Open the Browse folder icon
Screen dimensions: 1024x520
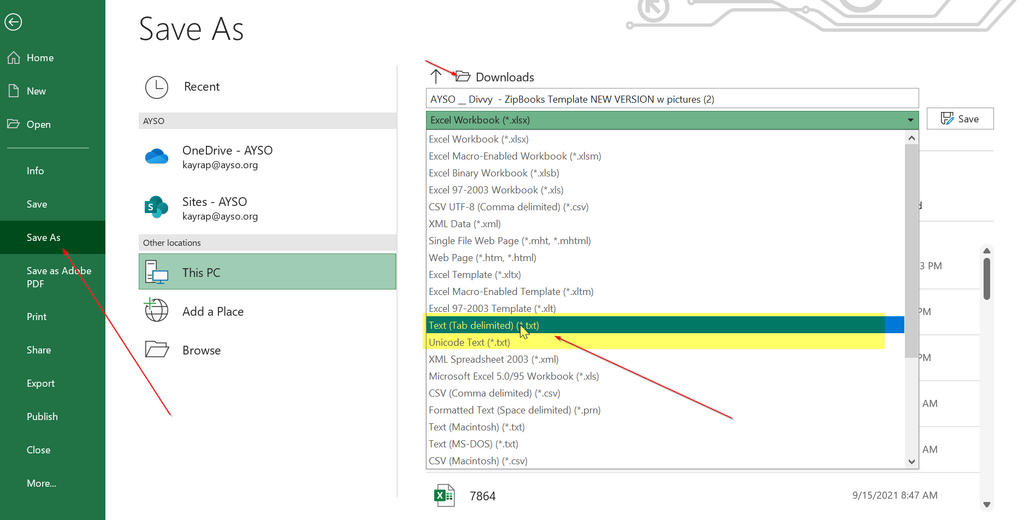[x=156, y=350]
